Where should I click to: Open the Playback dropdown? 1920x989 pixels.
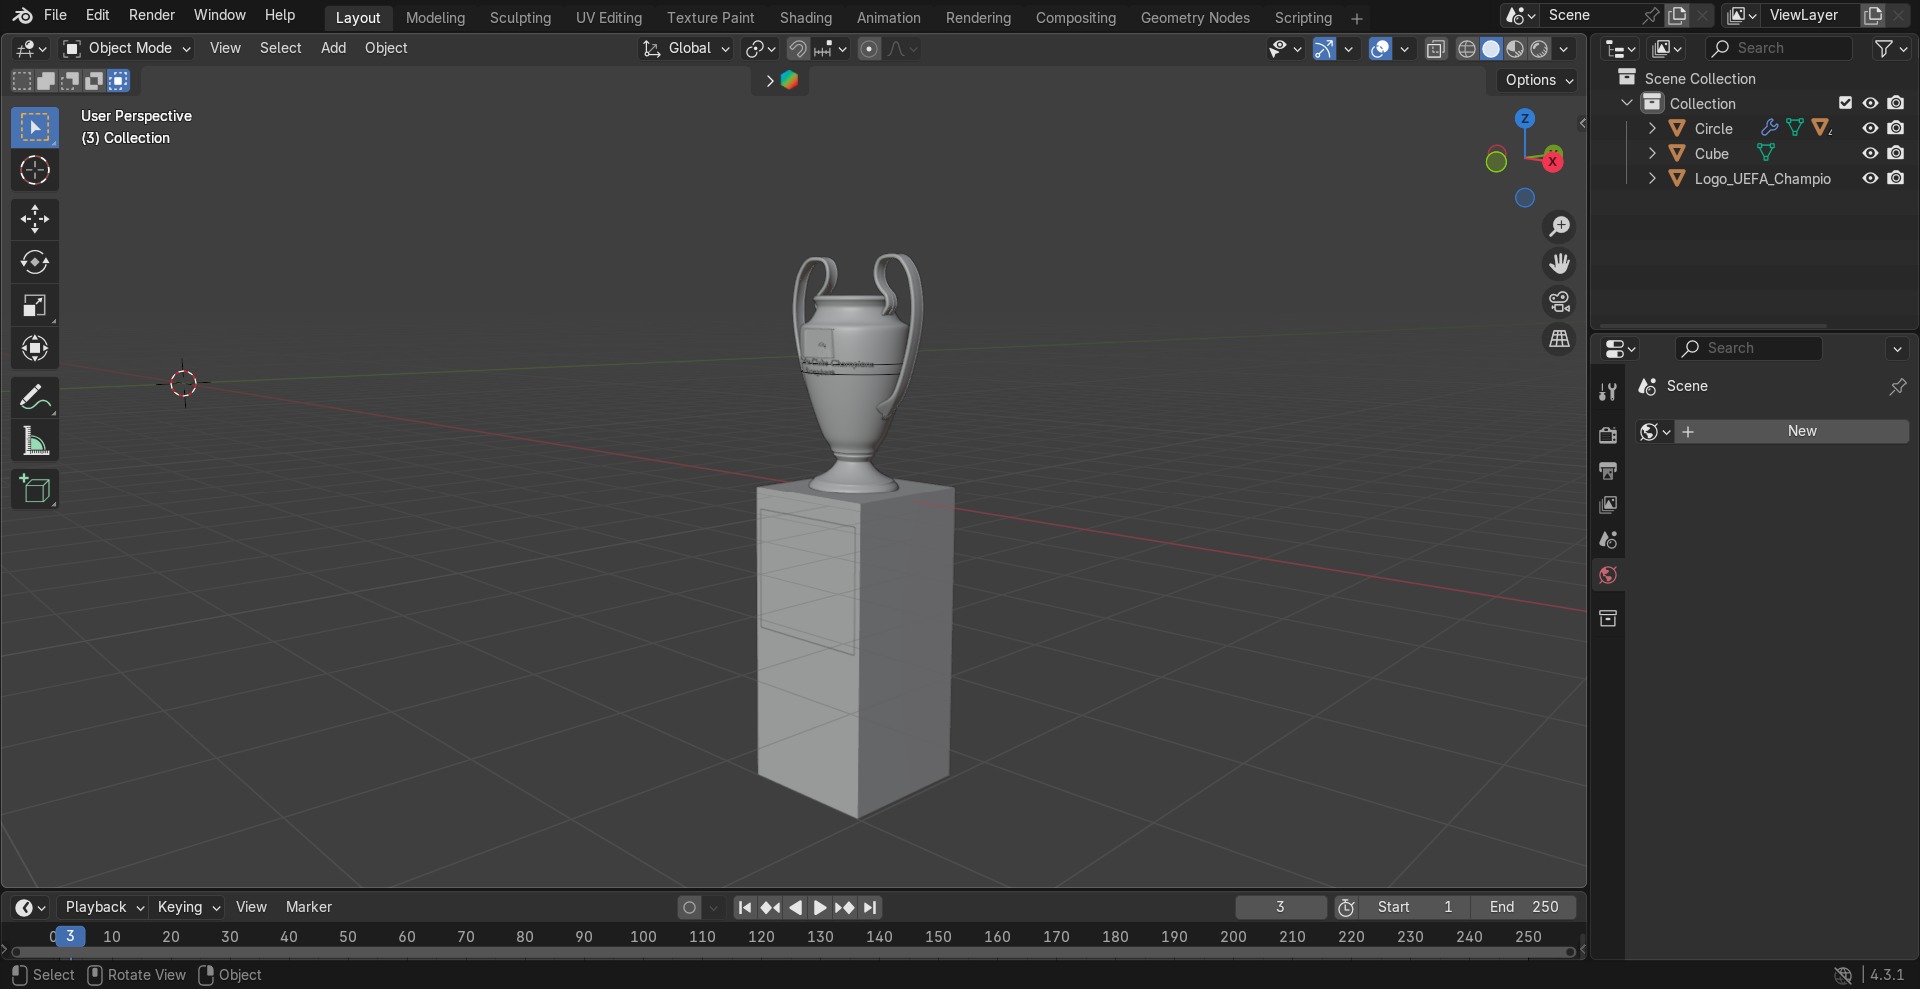104,907
